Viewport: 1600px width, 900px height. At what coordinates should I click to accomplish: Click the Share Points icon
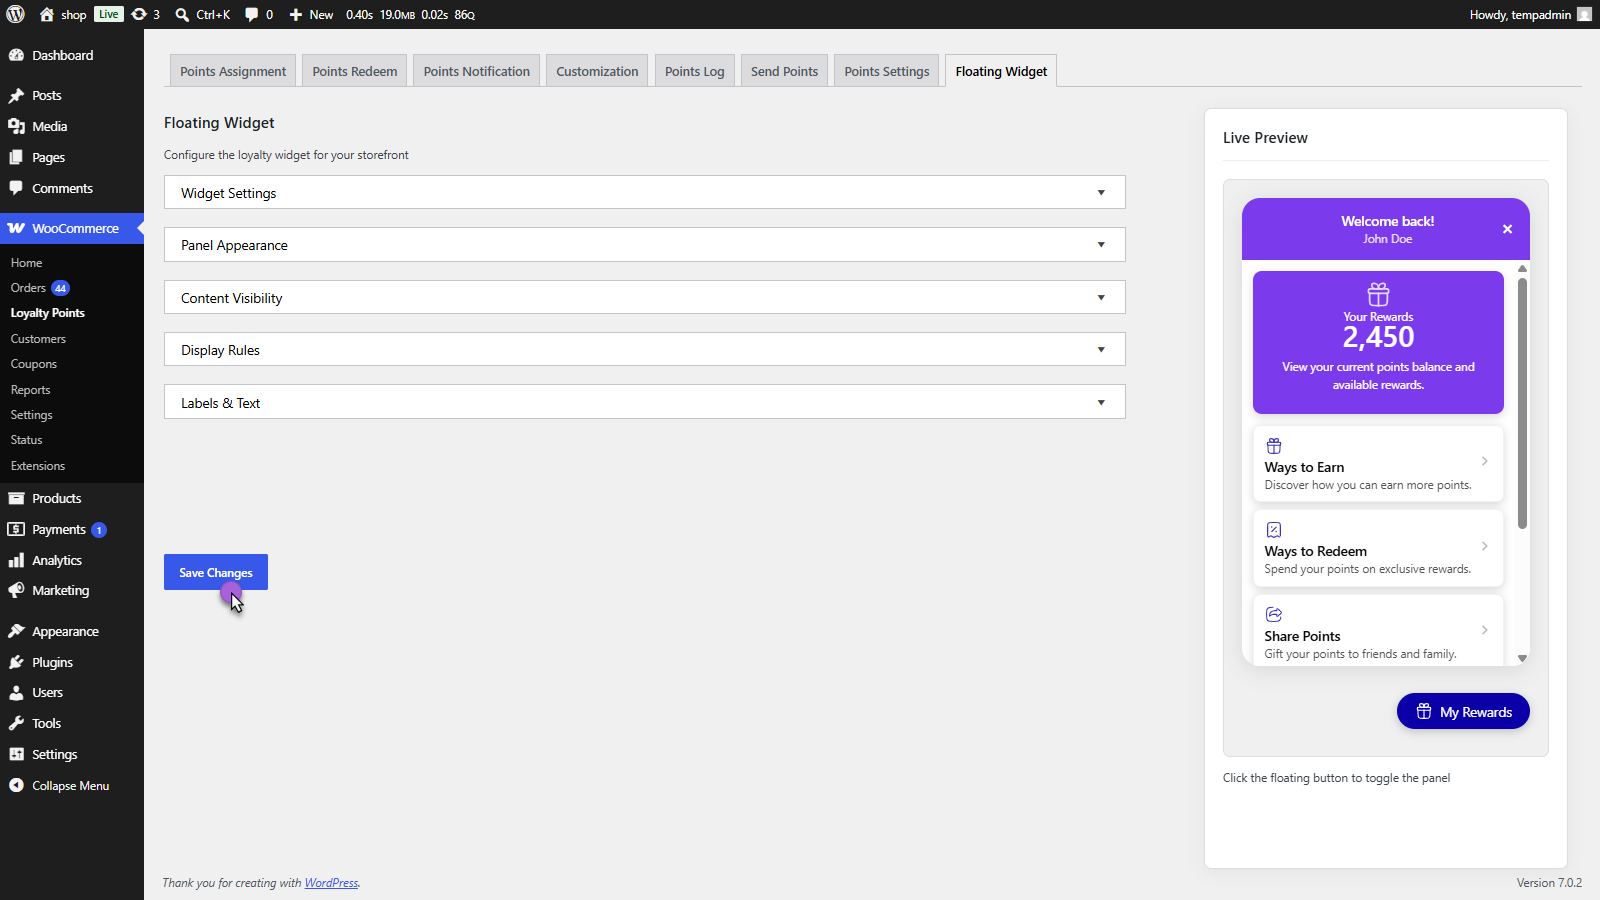[1274, 614]
